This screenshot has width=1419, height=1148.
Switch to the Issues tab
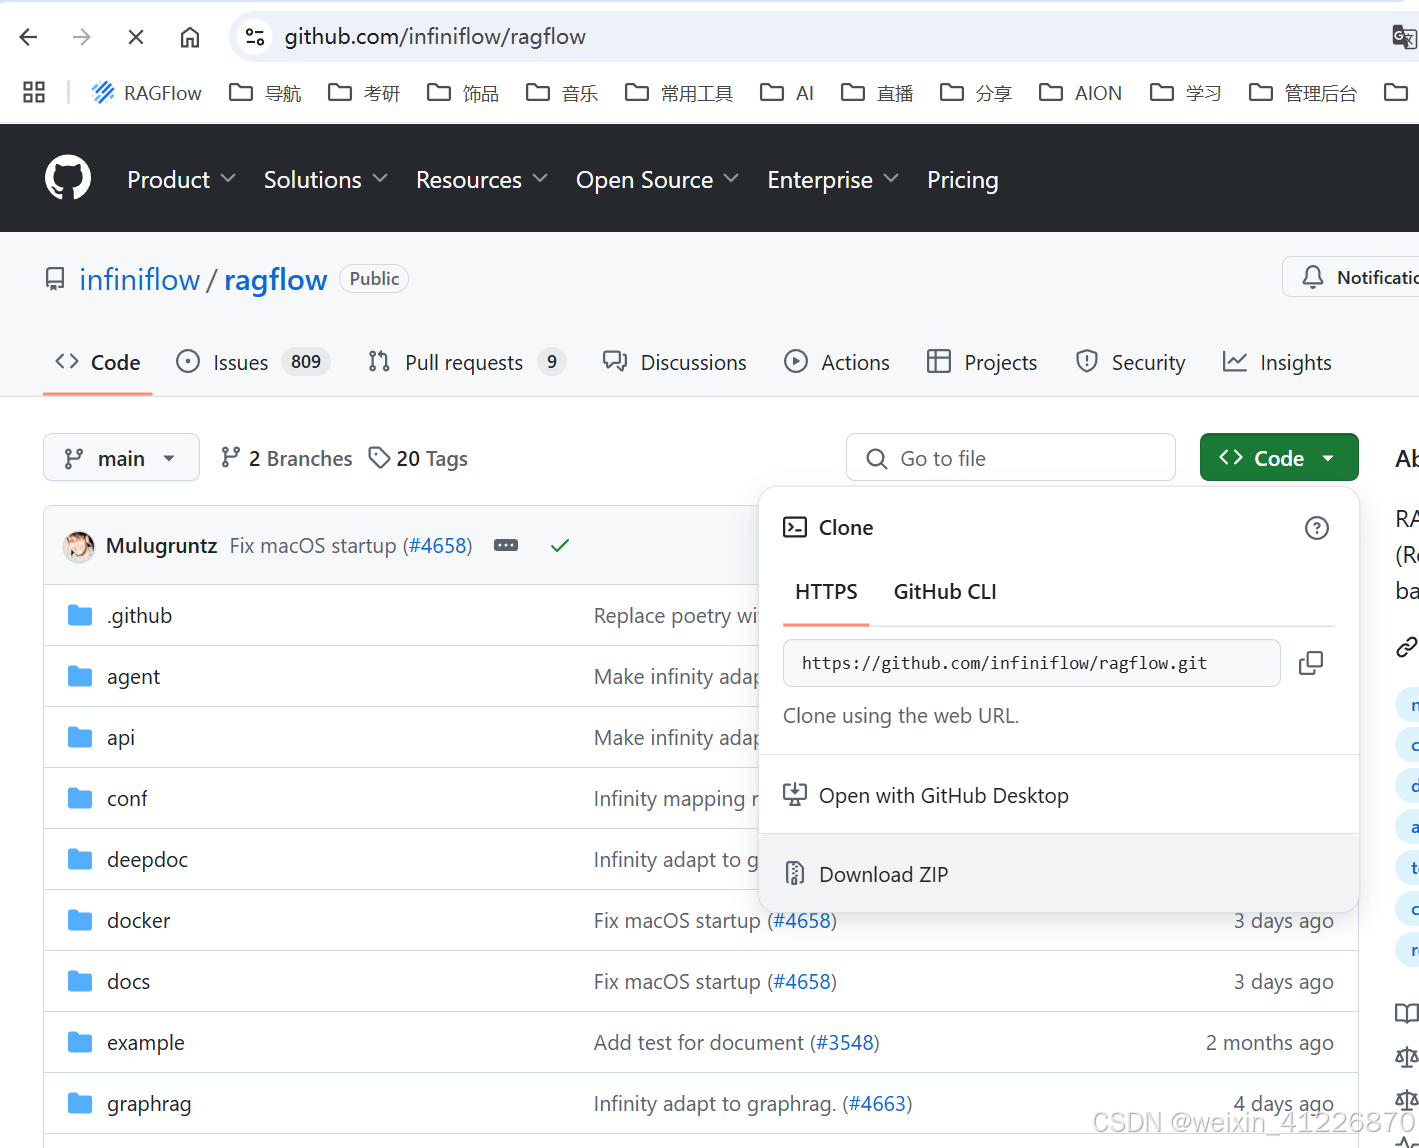(252, 362)
